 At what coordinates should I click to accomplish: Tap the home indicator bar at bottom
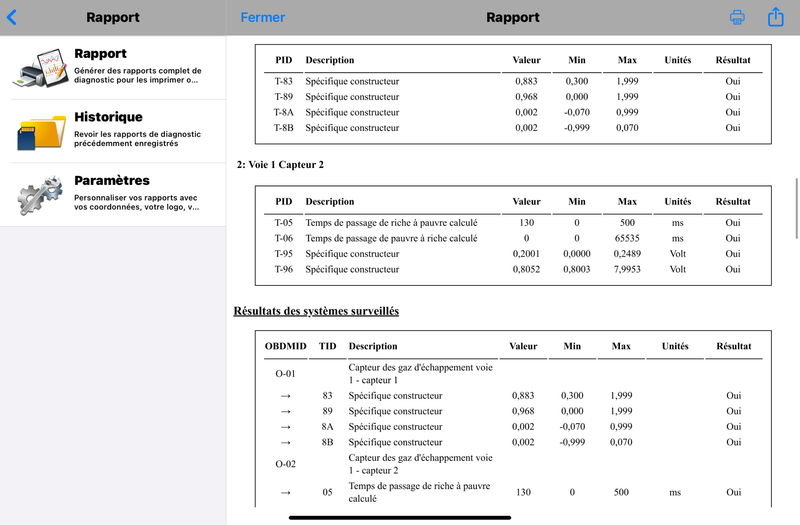[x=400, y=517]
